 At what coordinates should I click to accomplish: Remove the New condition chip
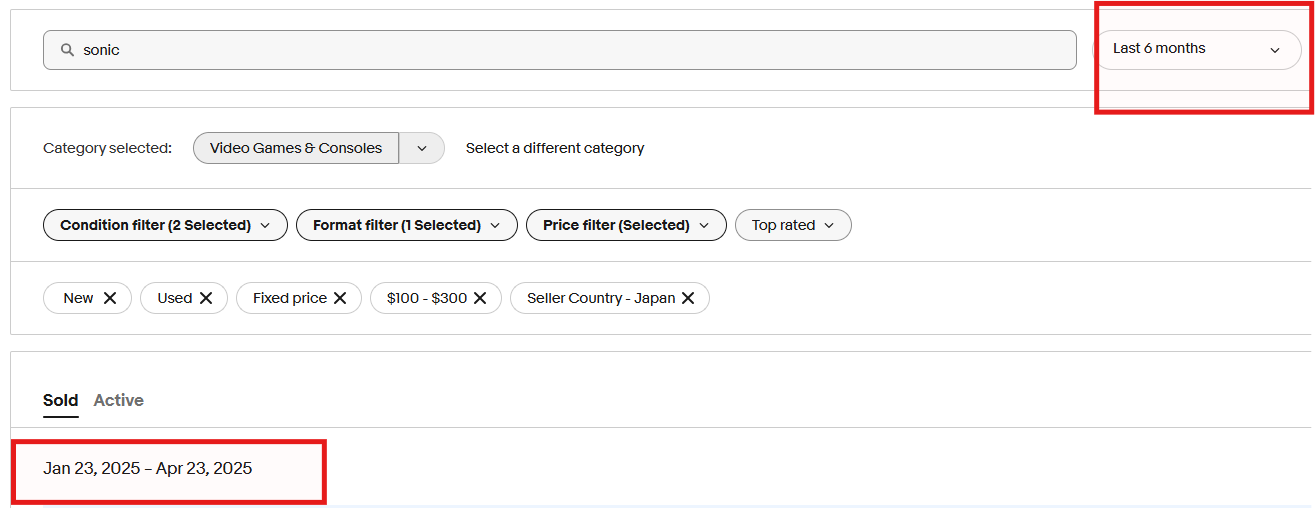[110, 298]
